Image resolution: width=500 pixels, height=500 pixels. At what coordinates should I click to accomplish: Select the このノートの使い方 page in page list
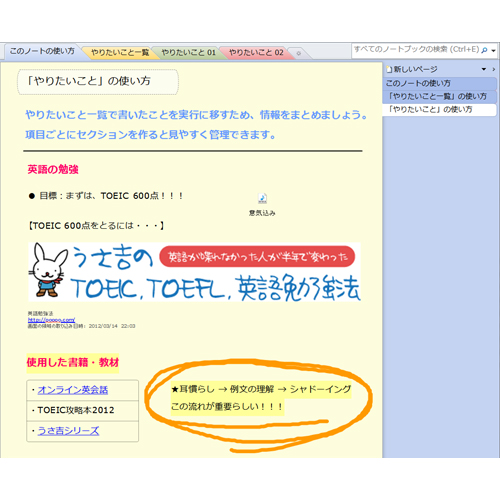pos(439,83)
